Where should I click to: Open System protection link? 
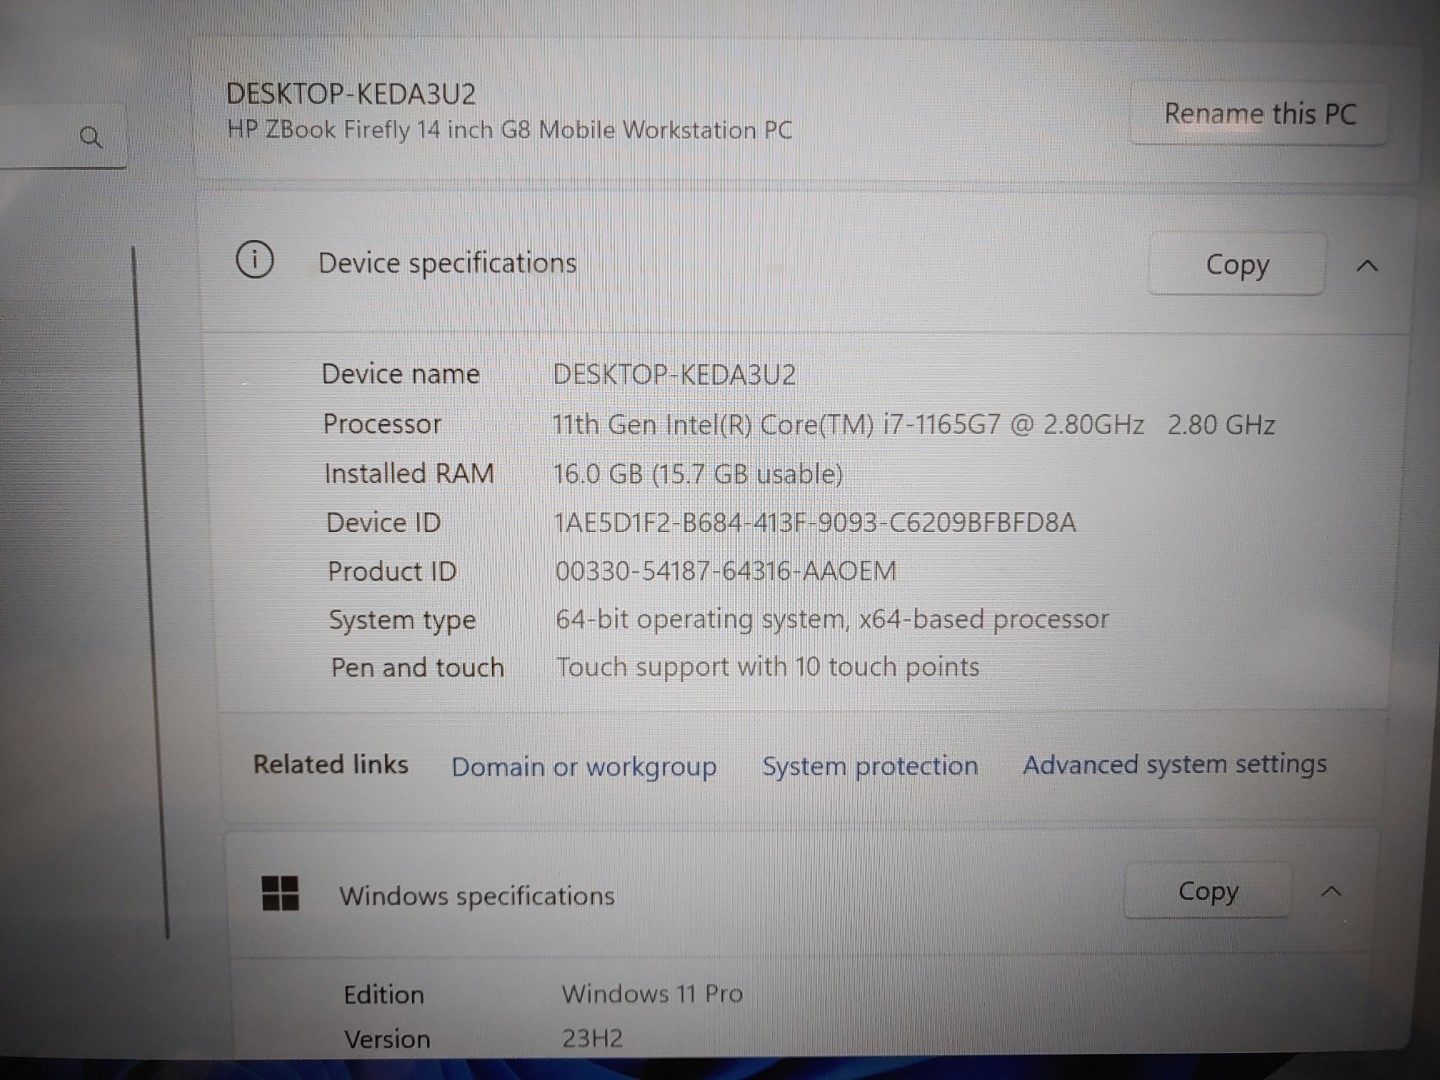[x=870, y=766]
